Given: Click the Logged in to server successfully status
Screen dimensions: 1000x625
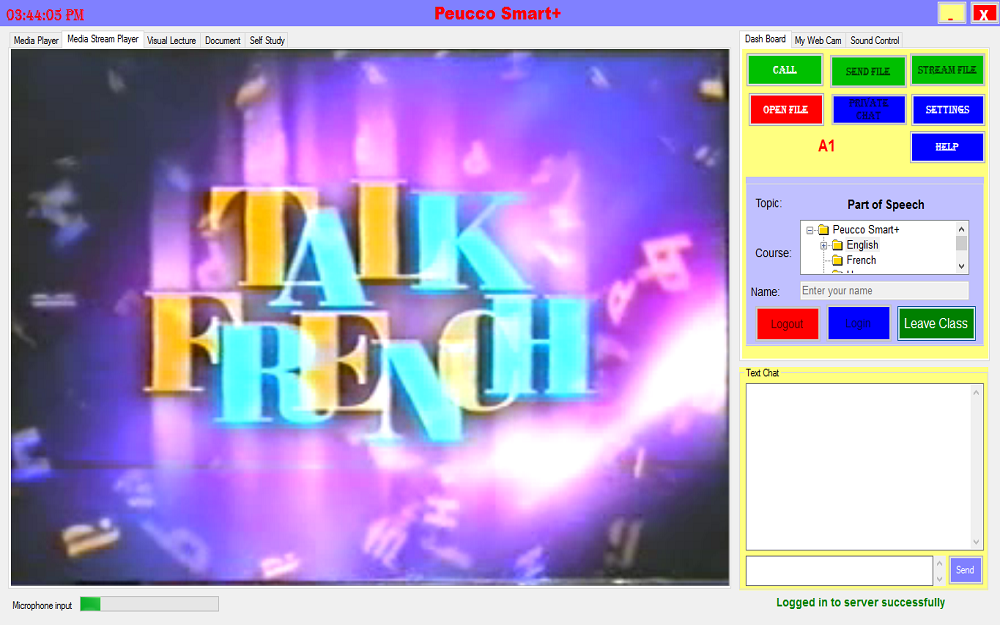Looking at the screenshot, I should (x=860, y=603).
